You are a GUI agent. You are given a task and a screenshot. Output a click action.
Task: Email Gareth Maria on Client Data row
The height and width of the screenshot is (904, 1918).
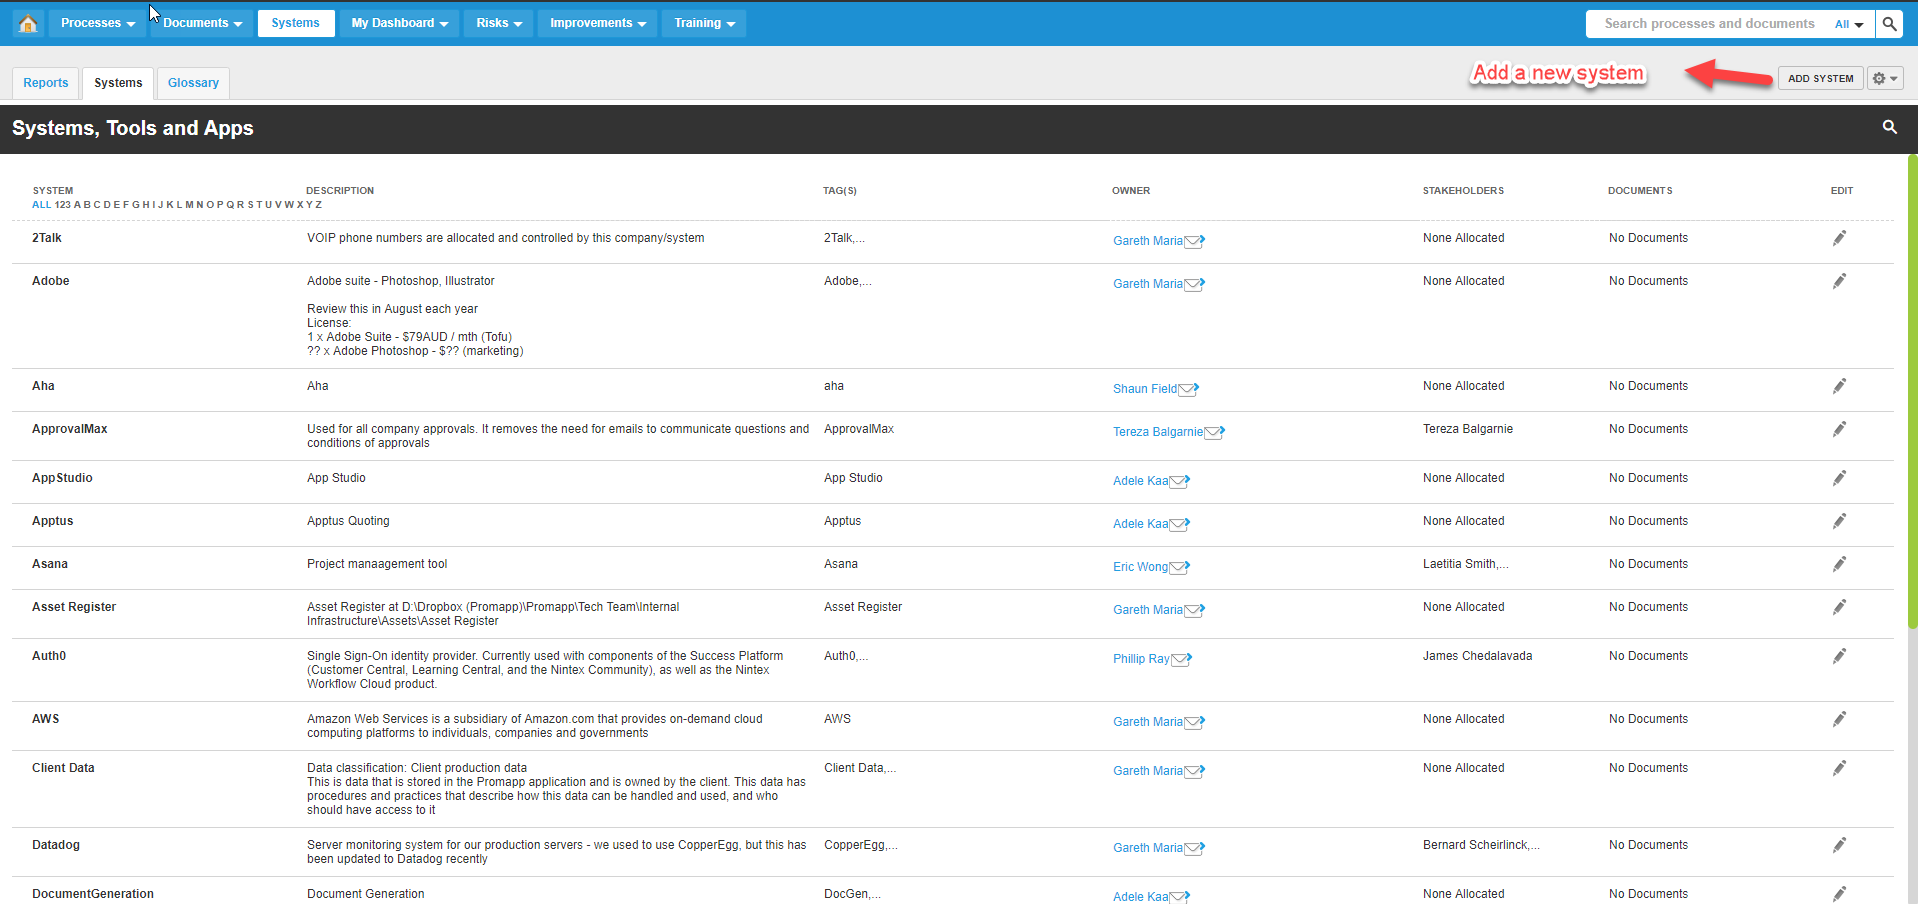tap(1195, 771)
